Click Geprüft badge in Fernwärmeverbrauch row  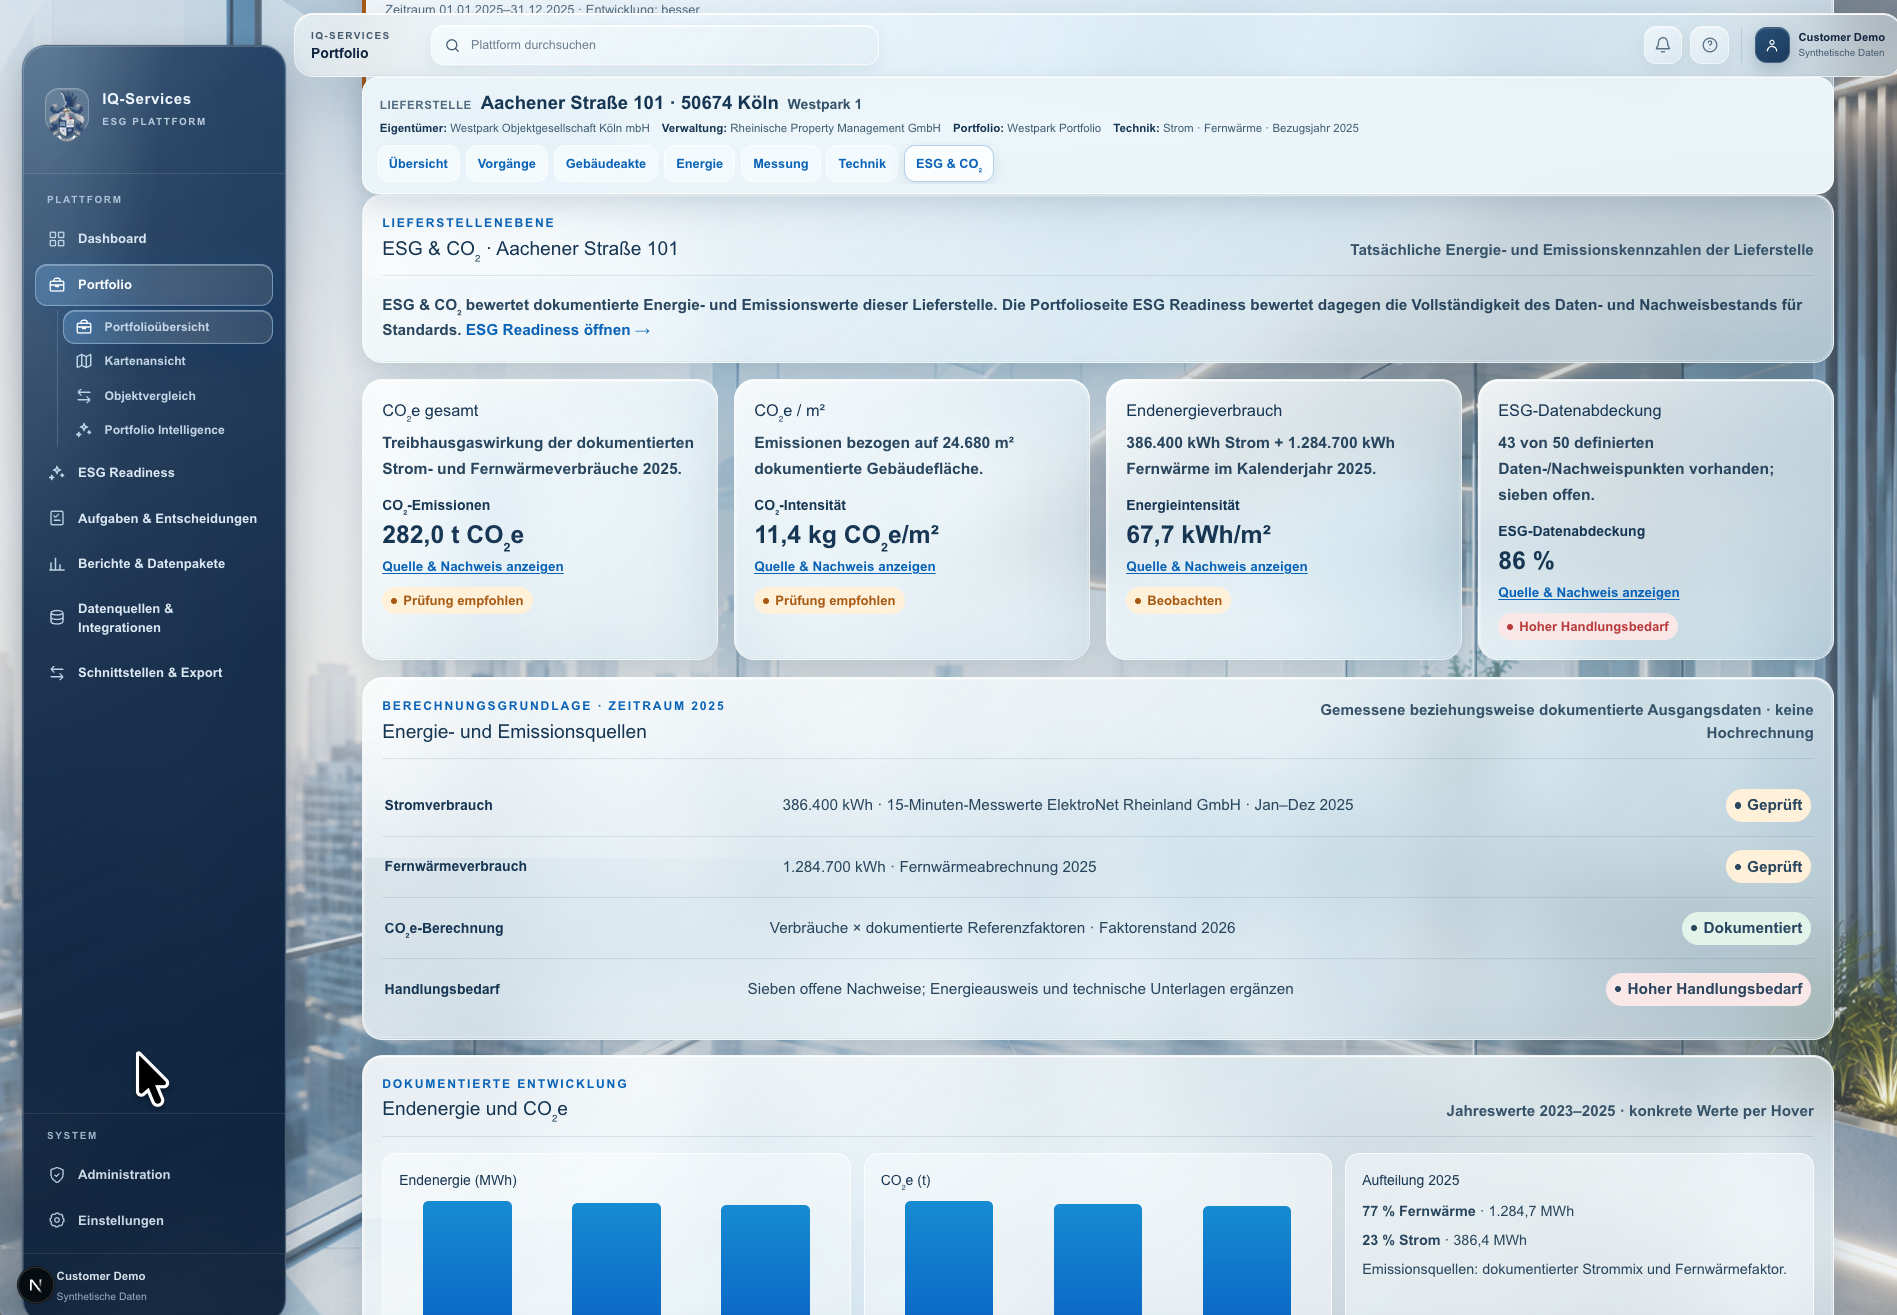tap(1768, 867)
